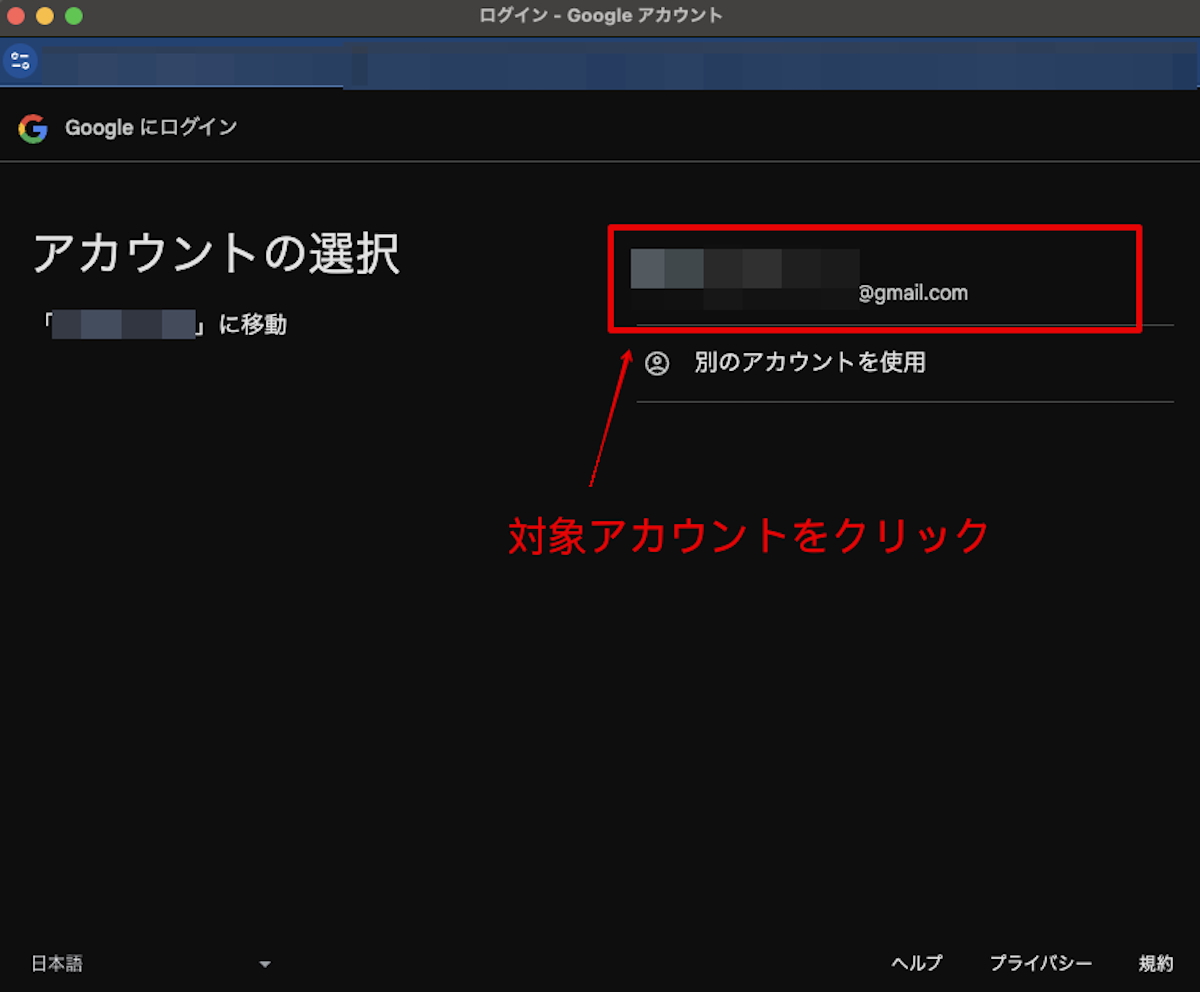Click the Google にログイン header text
Viewport: 1200px width, 992px height.
(x=151, y=128)
